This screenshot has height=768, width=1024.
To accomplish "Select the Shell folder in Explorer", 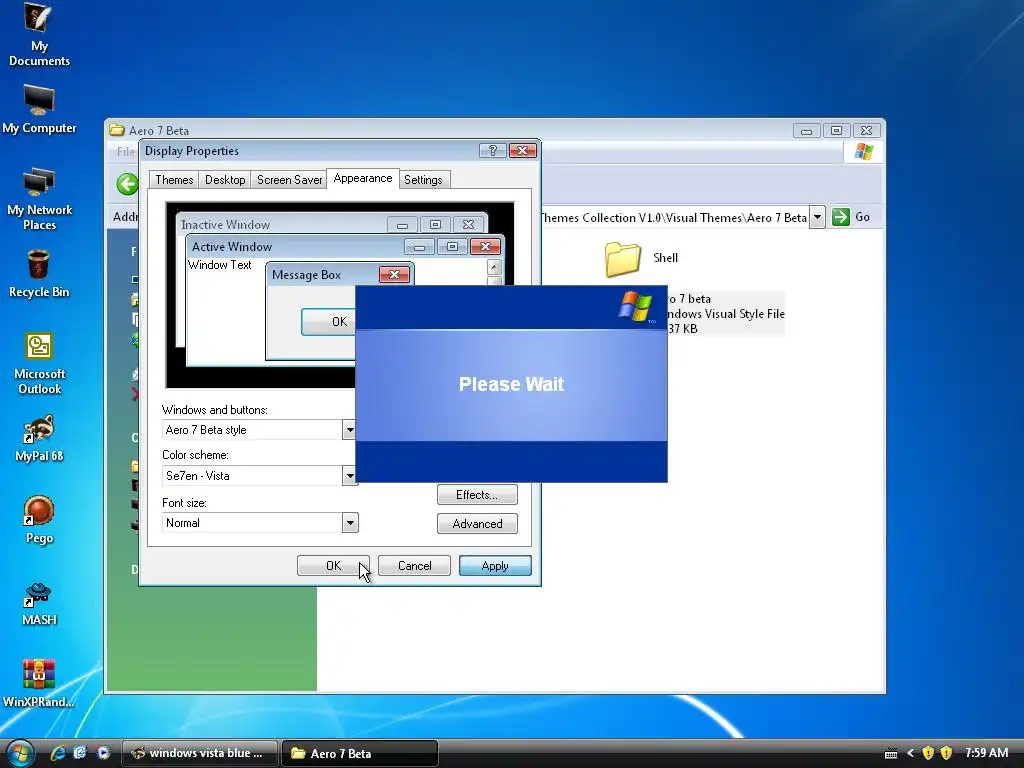I will [x=641, y=258].
